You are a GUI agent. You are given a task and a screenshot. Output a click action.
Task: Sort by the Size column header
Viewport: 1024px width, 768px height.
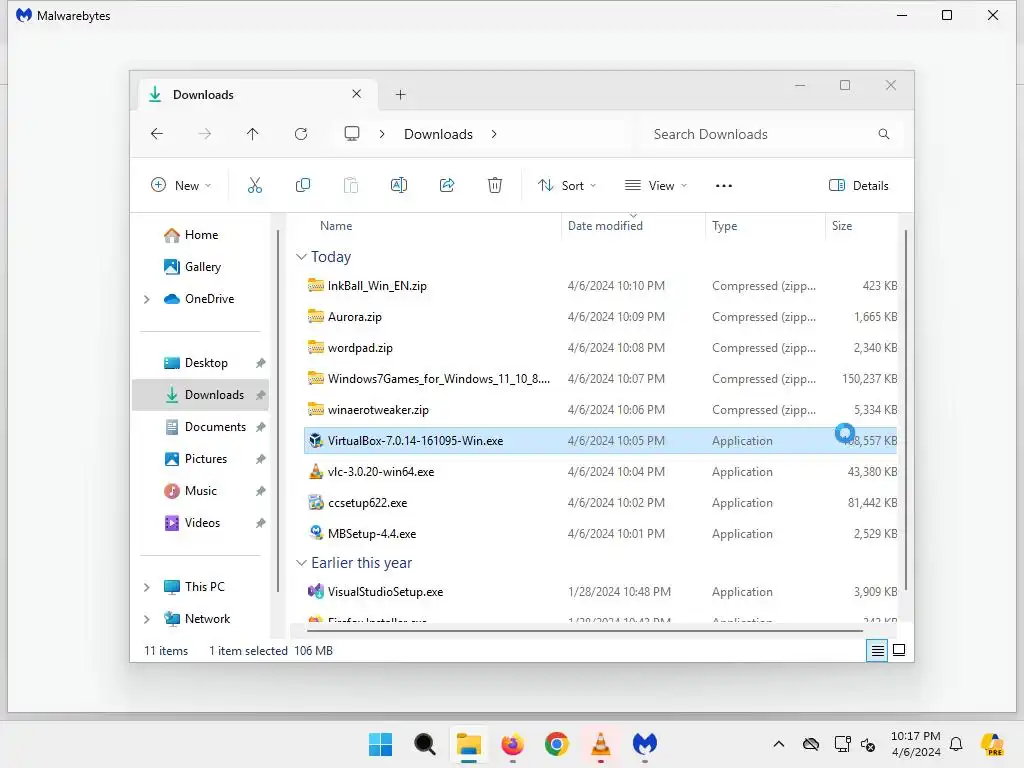click(842, 226)
